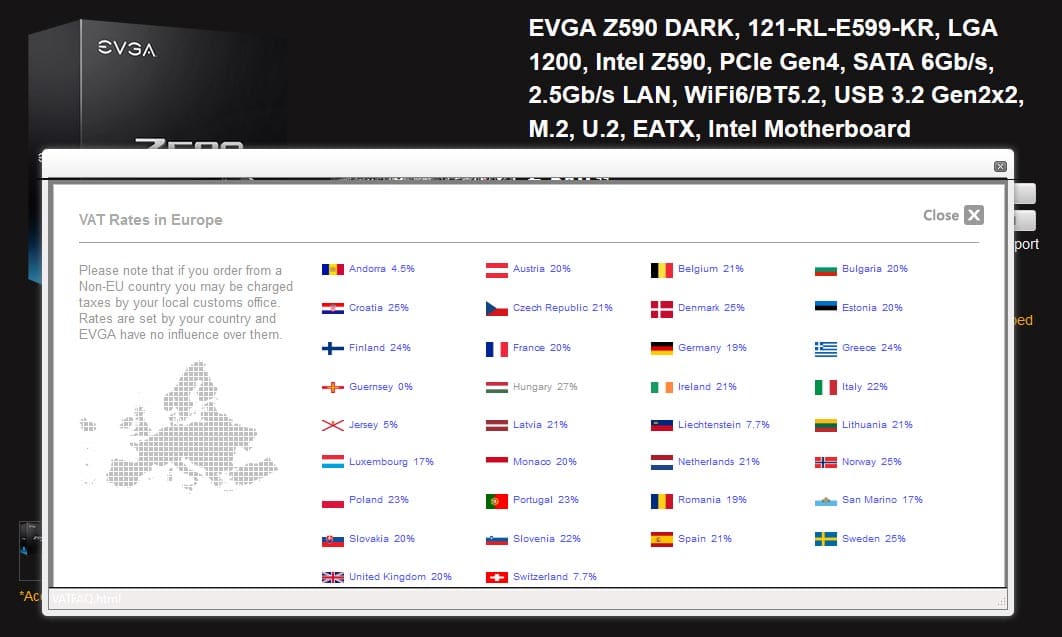Click the San Marino flag icon
This screenshot has width=1062, height=637.
(826, 502)
